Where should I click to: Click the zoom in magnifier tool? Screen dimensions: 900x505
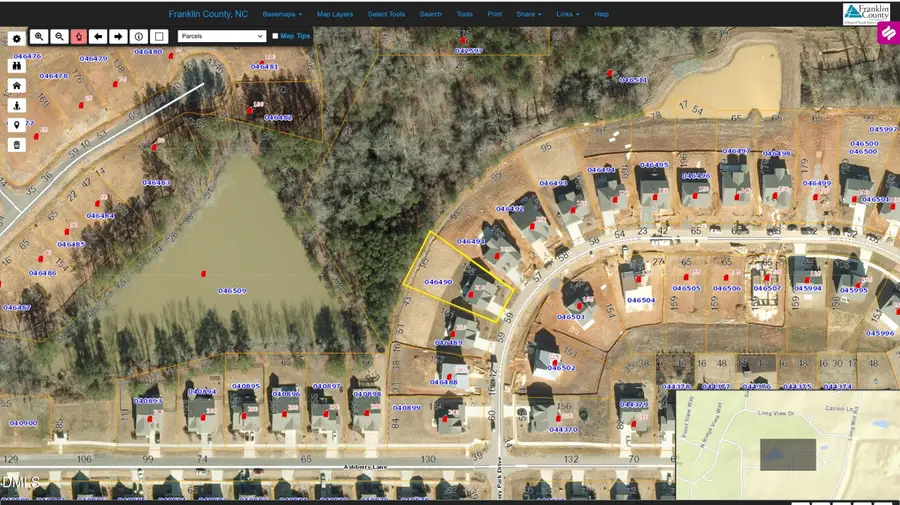(x=39, y=36)
